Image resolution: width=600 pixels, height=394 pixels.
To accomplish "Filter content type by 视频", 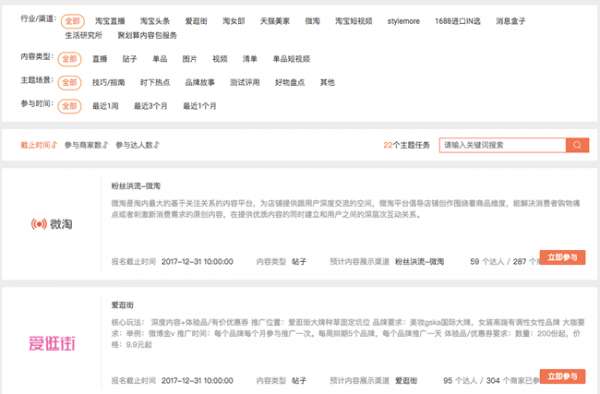I will click(220, 59).
